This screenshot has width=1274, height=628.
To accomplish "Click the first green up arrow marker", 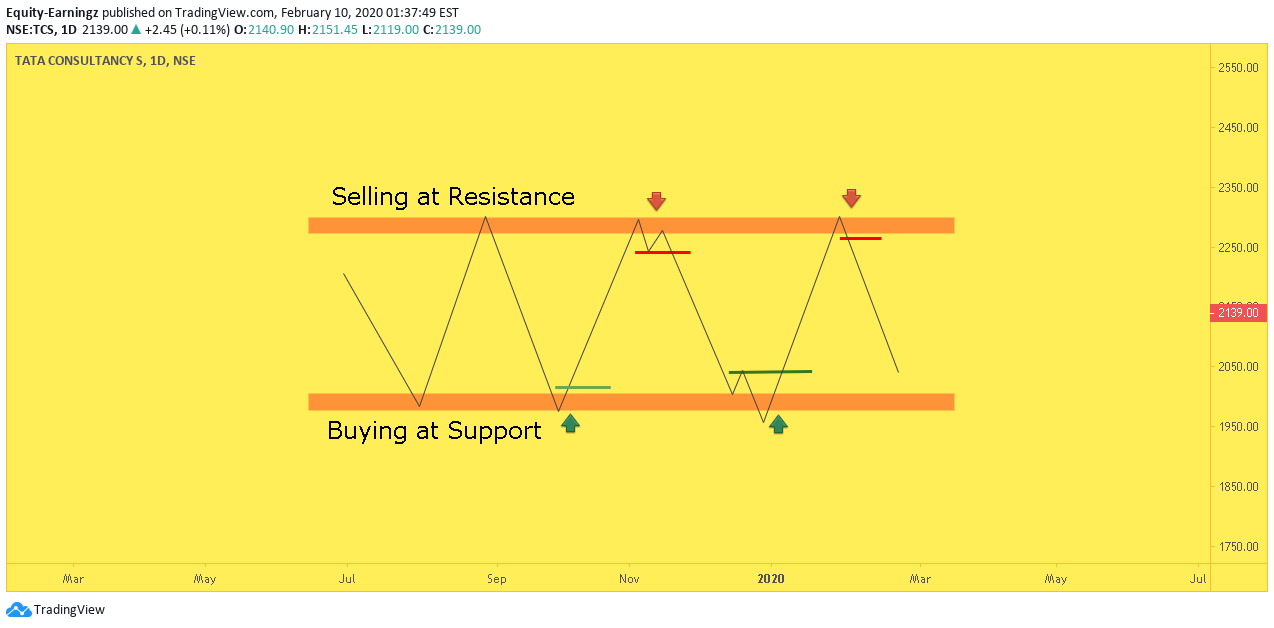I will click(x=570, y=423).
